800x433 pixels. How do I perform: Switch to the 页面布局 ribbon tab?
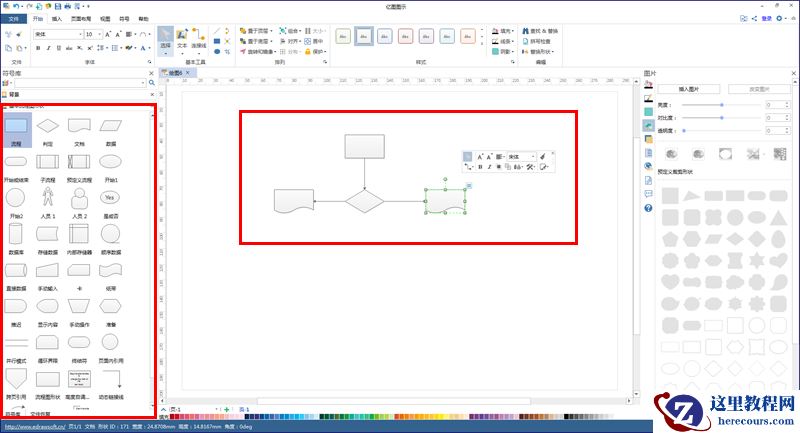(81, 19)
